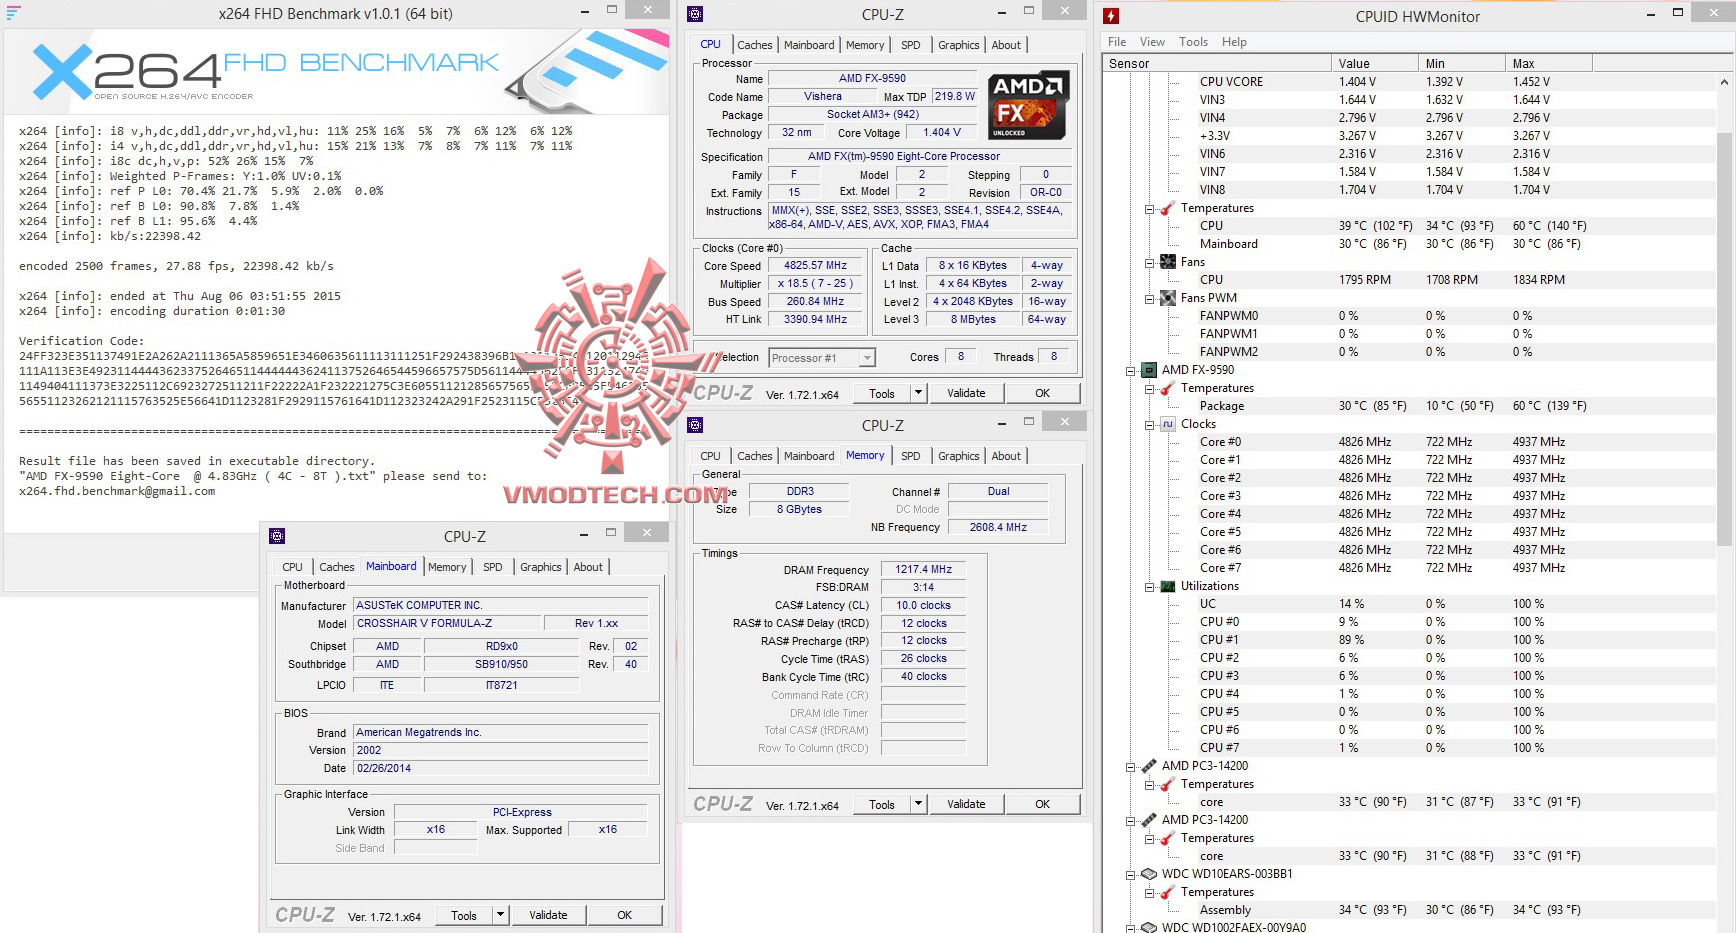Click the thermometer icon beside Temperatures above the CPU 39 °C row
Image resolution: width=1736 pixels, height=933 pixels.
(x=1167, y=208)
